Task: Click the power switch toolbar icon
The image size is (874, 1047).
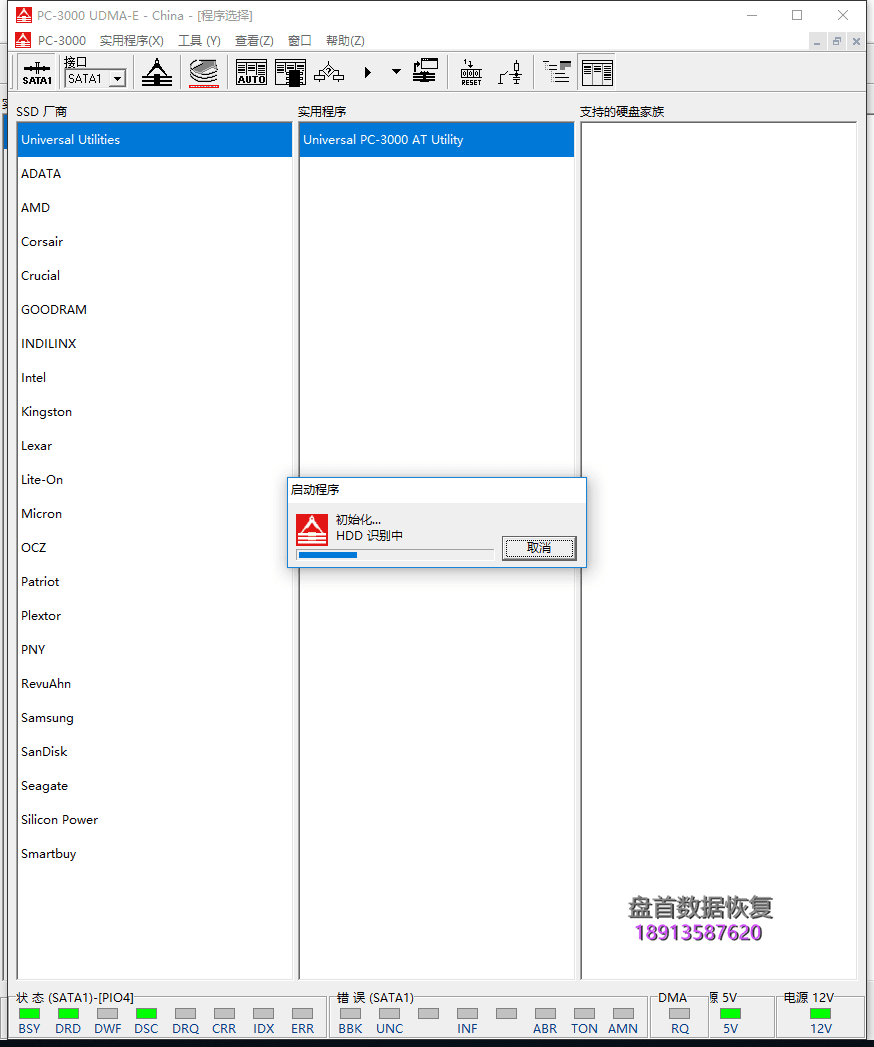Action: [x=510, y=72]
